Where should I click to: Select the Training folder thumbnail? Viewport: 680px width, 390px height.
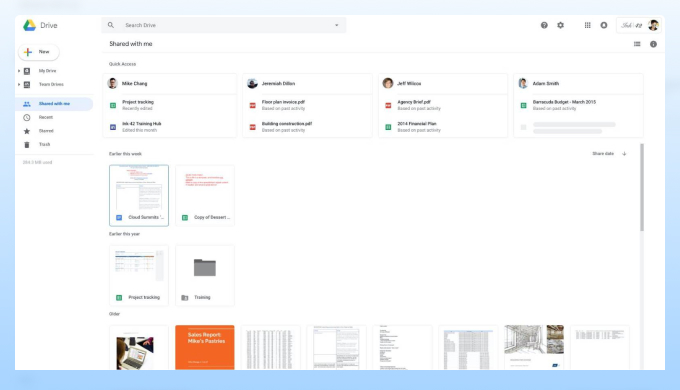point(205,275)
